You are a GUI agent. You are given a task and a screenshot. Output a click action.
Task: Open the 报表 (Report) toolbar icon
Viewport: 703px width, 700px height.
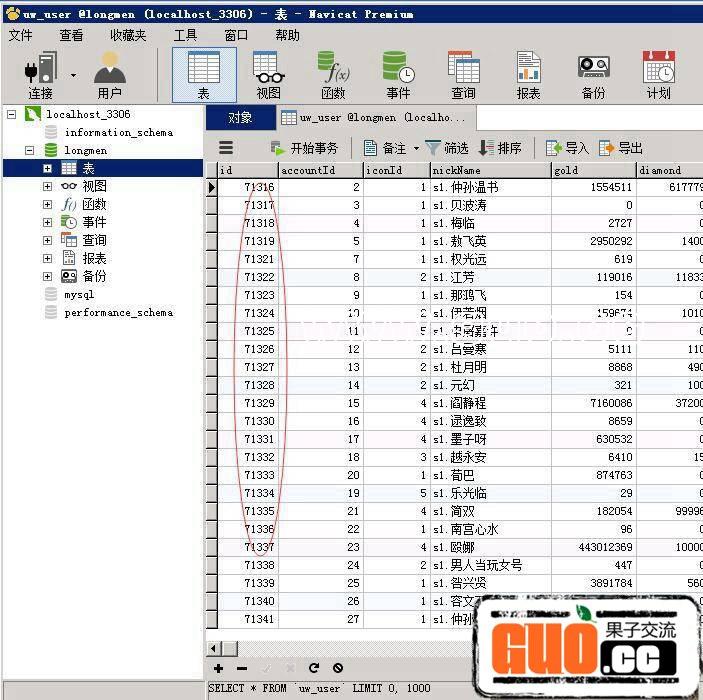(528, 74)
